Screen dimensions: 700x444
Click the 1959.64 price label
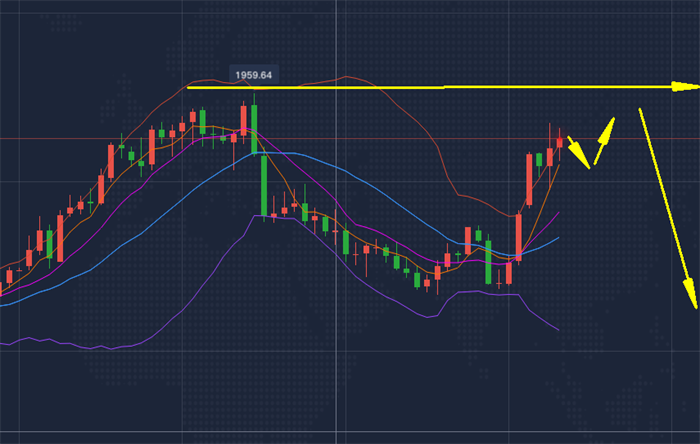pos(254,75)
